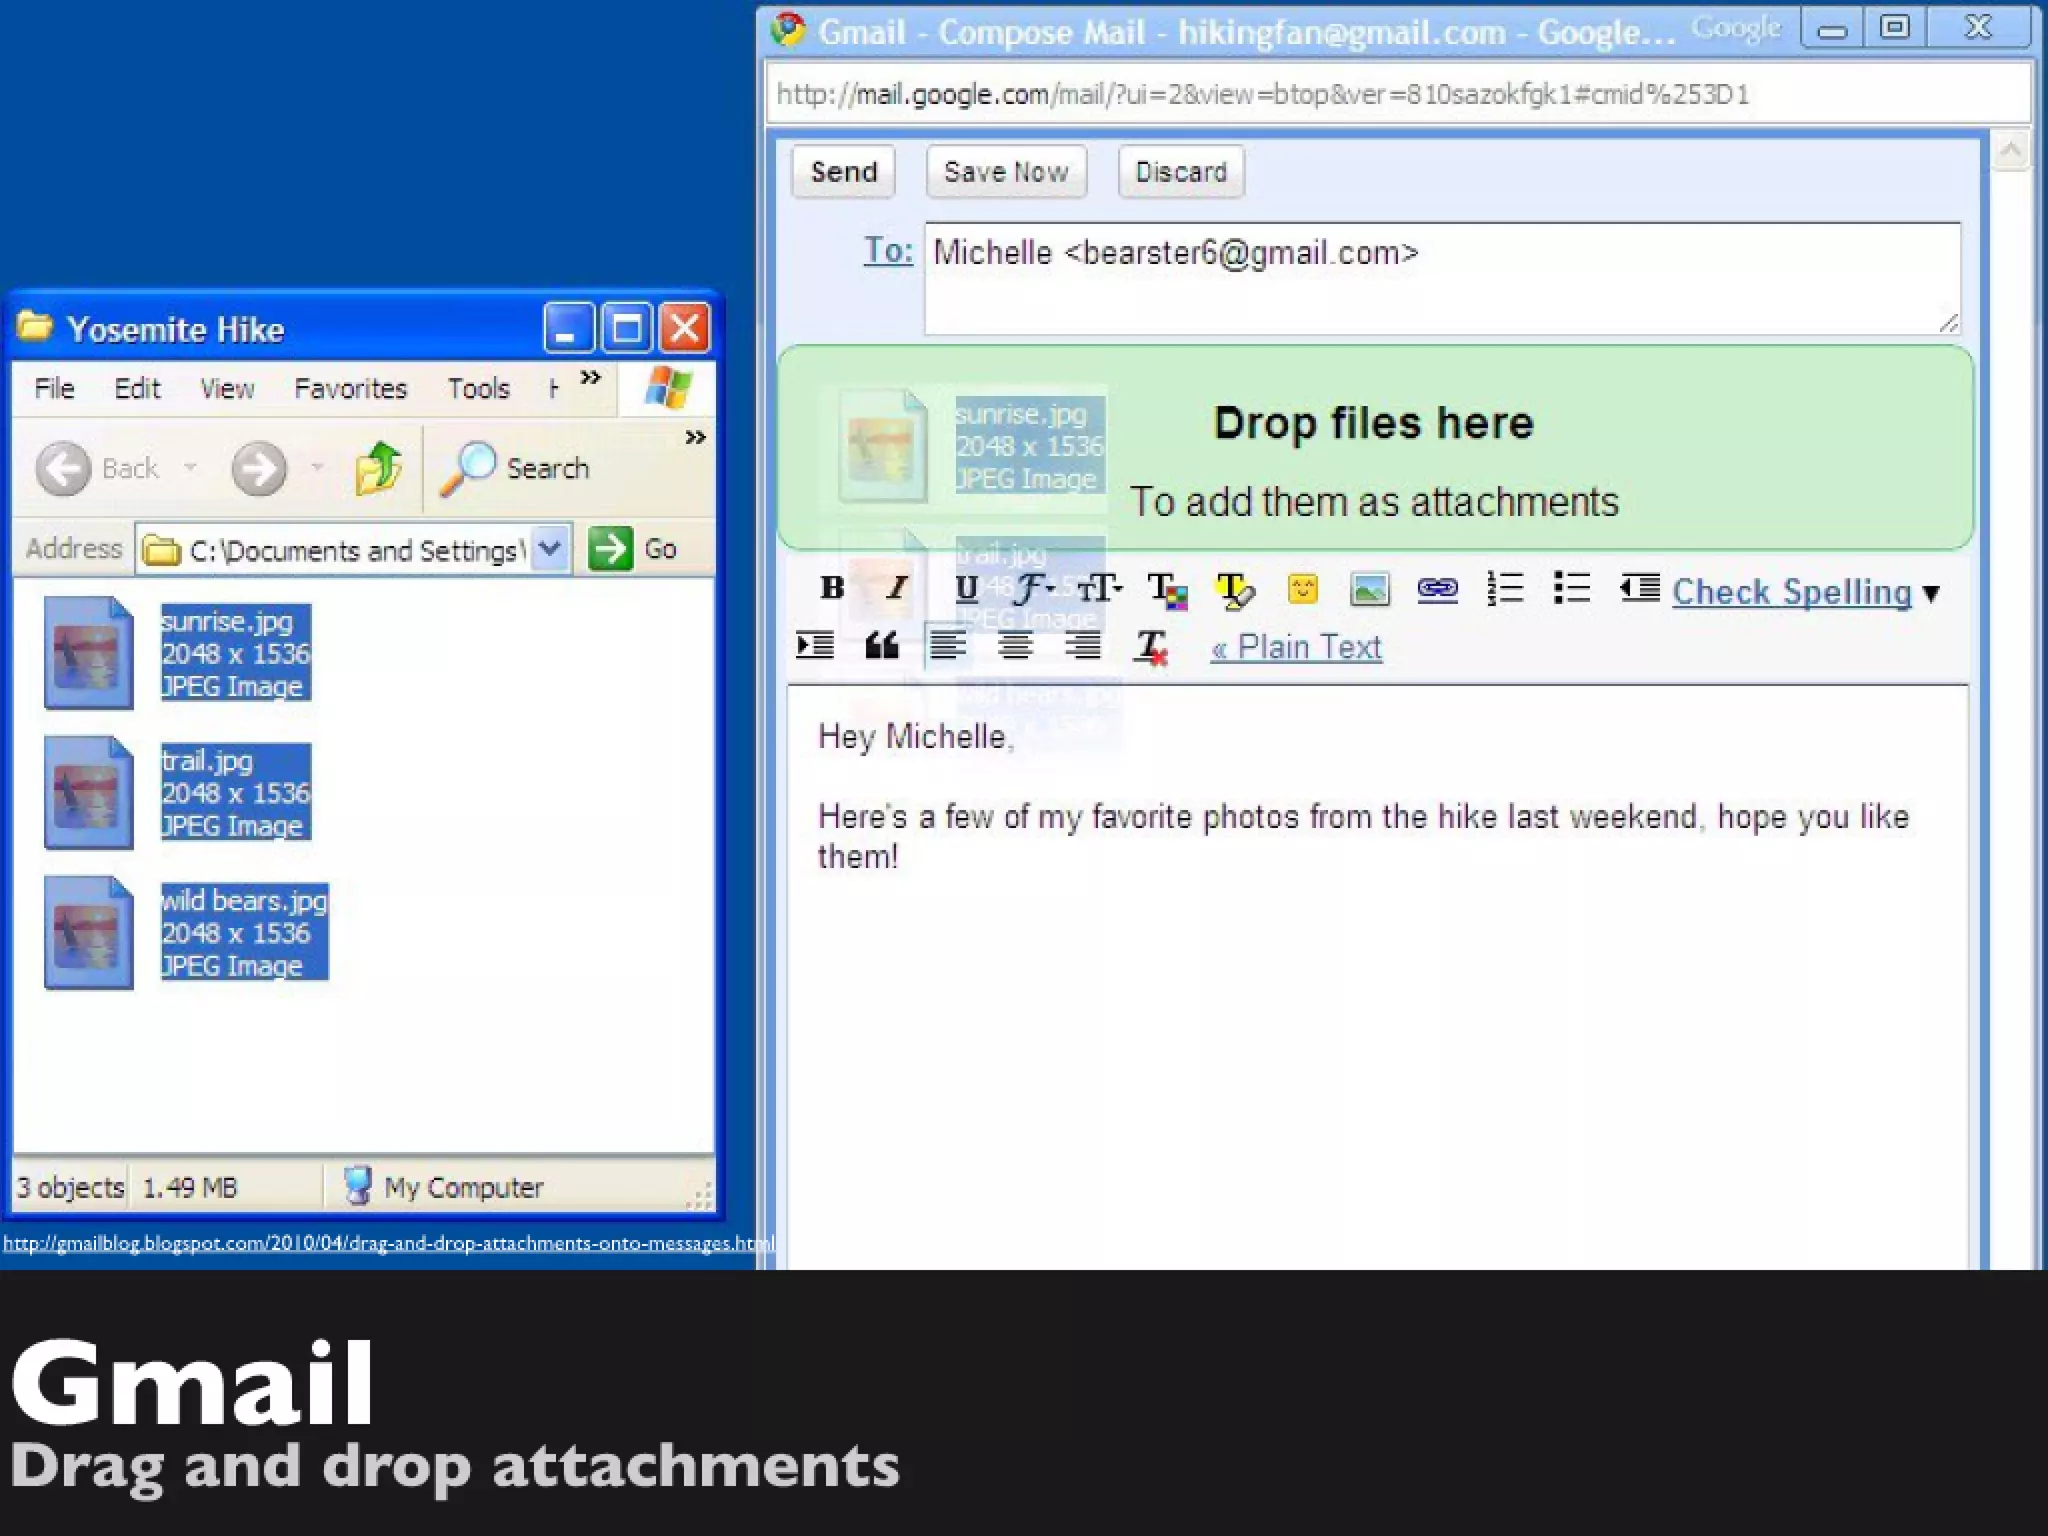The width and height of the screenshot is (2048, 1536).
Task: Open the text color picker
Action: 1166,590
